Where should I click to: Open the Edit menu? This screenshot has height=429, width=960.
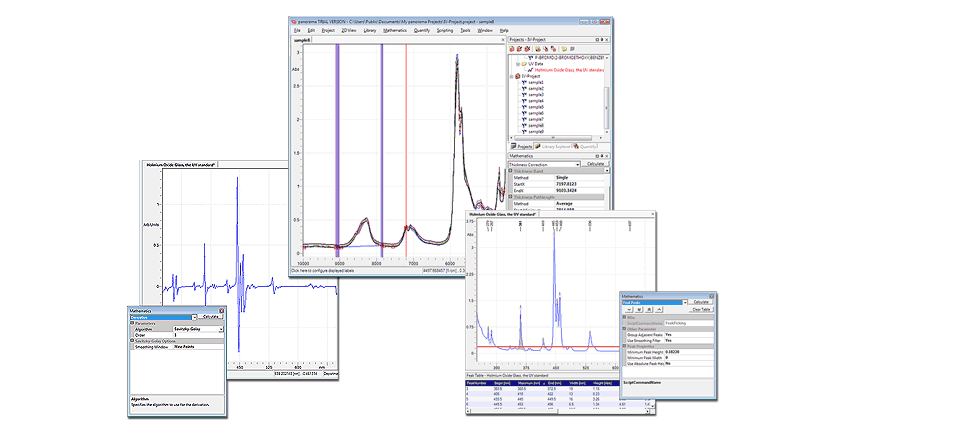[312, 30]
